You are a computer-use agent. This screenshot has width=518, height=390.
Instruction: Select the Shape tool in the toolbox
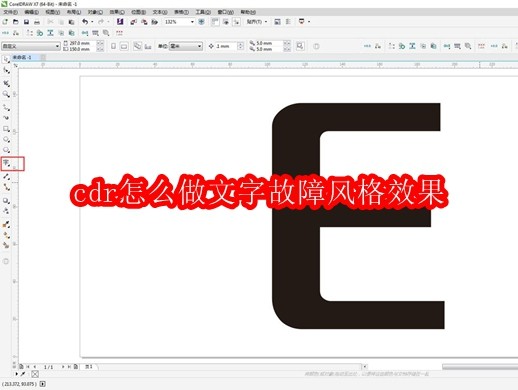(6, 70)
